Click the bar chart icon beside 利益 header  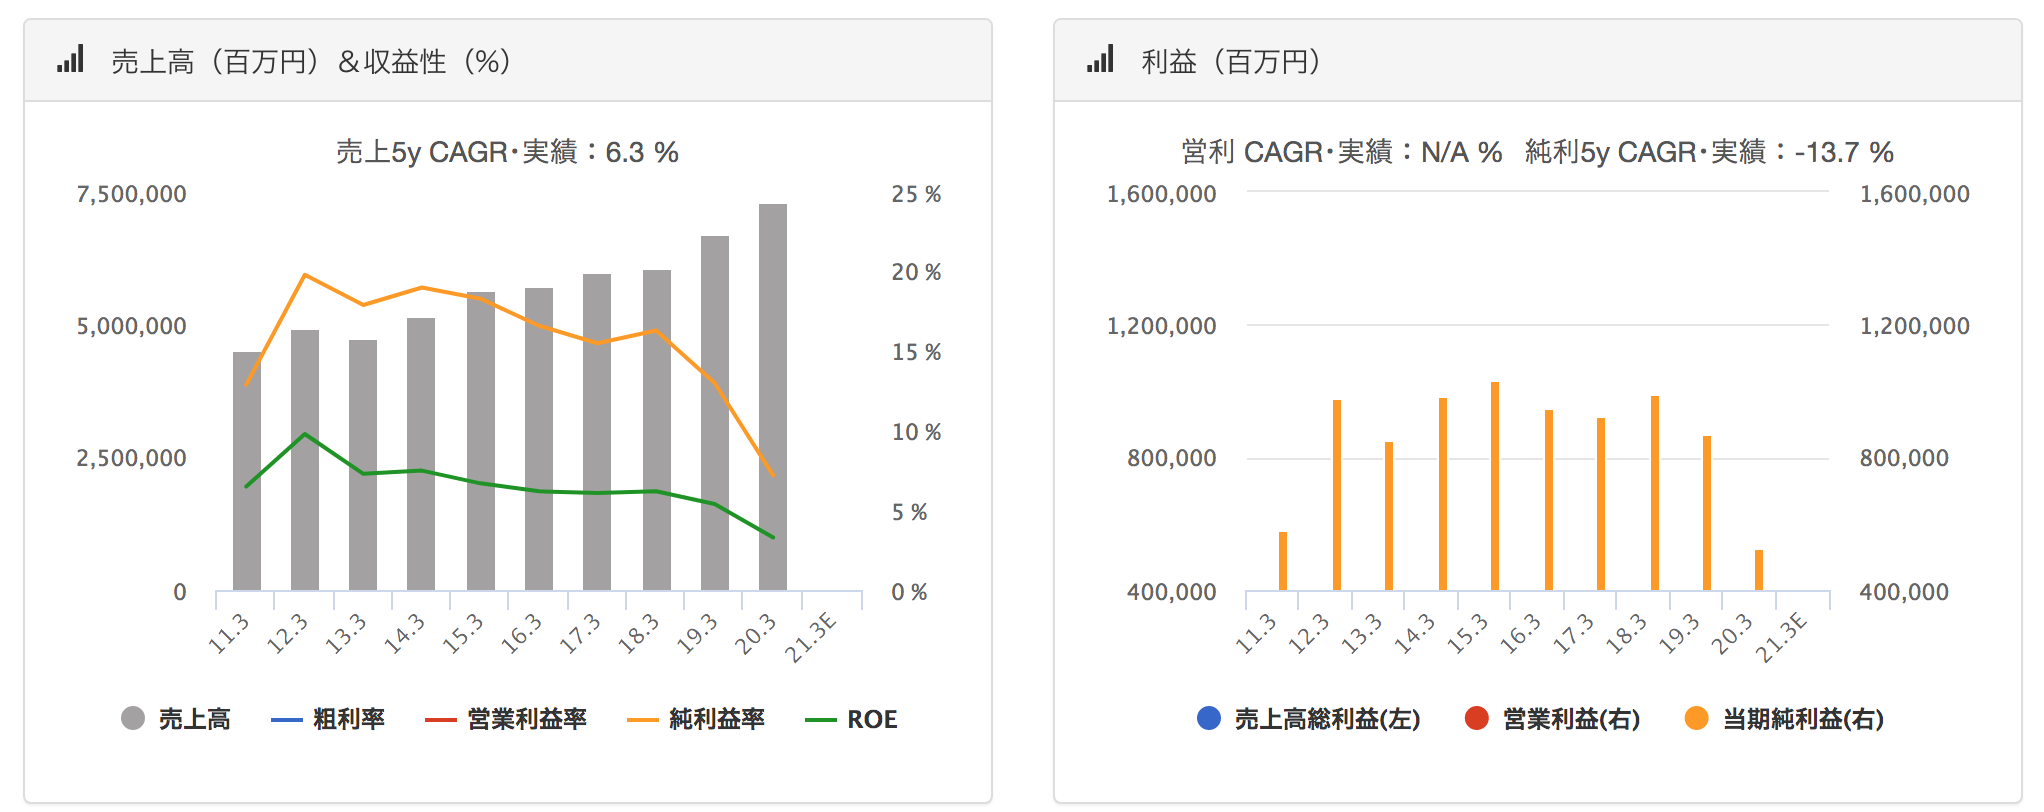coord(1100,60)
